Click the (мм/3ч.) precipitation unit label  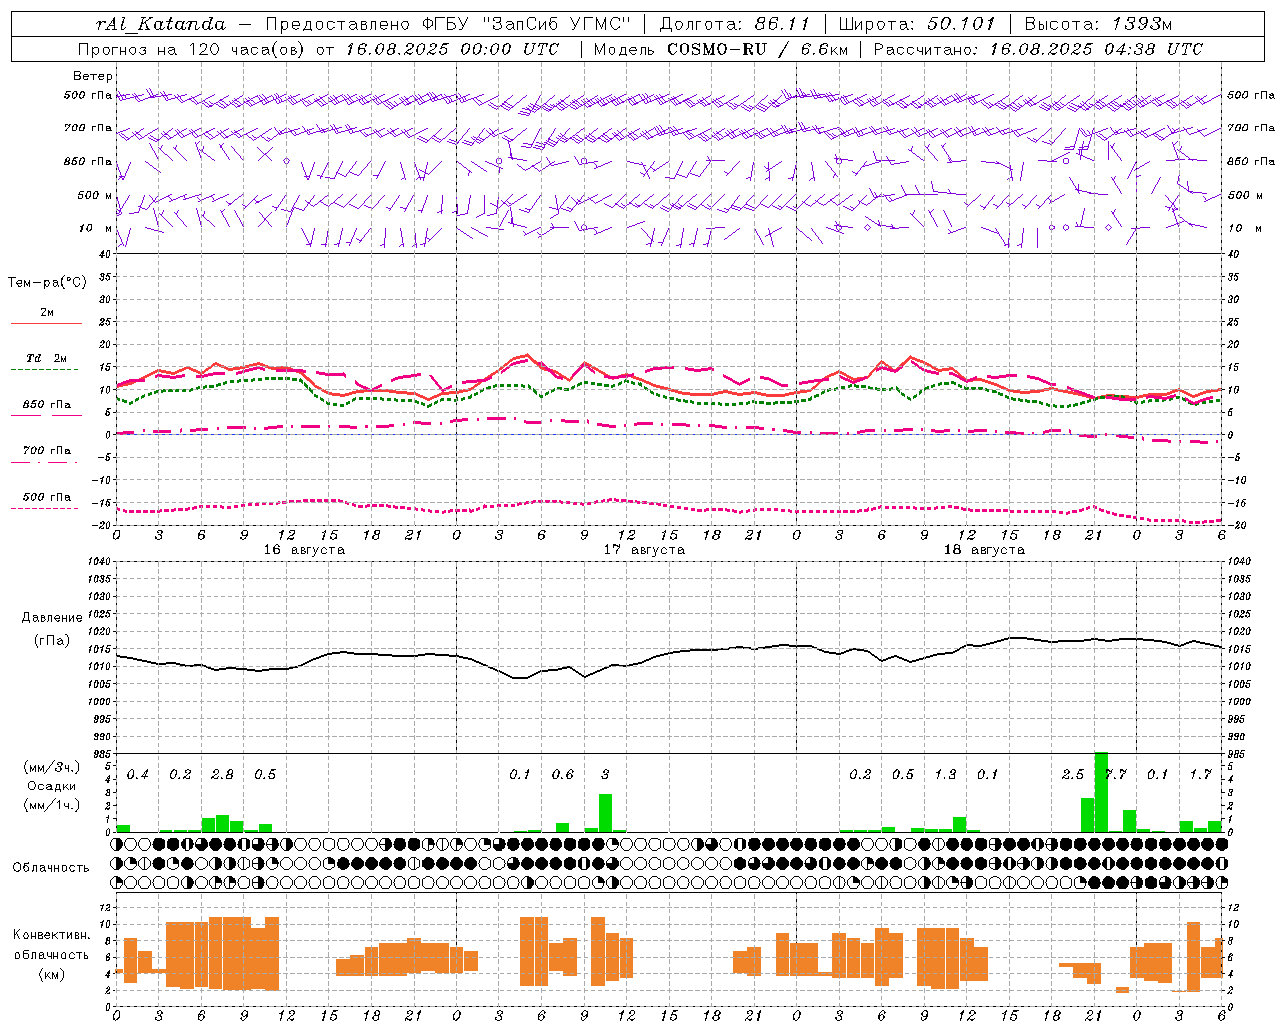click(52, 767)
